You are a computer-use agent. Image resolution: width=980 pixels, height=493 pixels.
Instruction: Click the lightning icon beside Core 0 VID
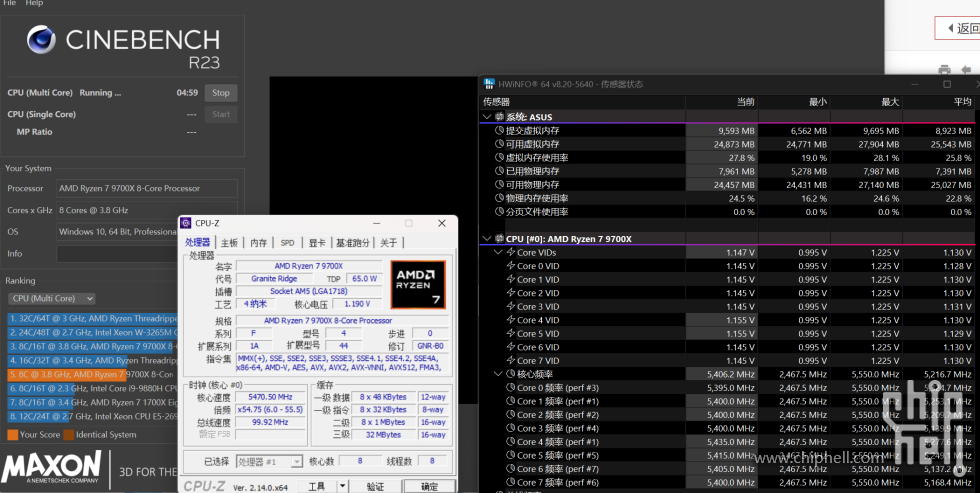pyautogui.click(x=511, y=266)
